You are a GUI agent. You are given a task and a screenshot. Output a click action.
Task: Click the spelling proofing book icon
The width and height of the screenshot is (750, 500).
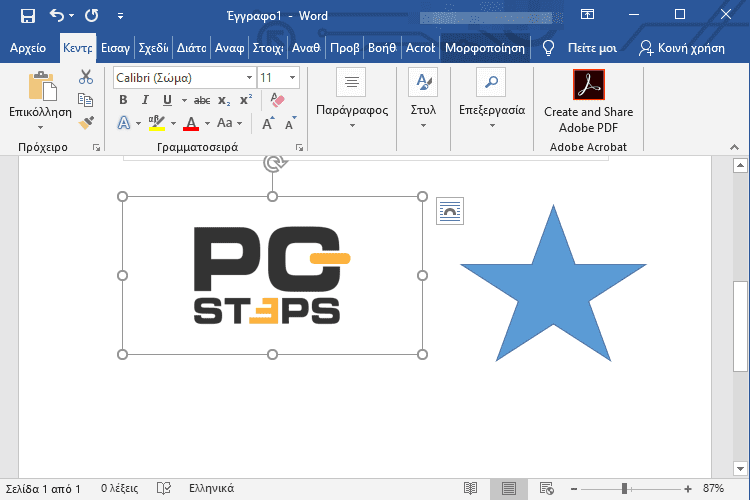point(164,489)
